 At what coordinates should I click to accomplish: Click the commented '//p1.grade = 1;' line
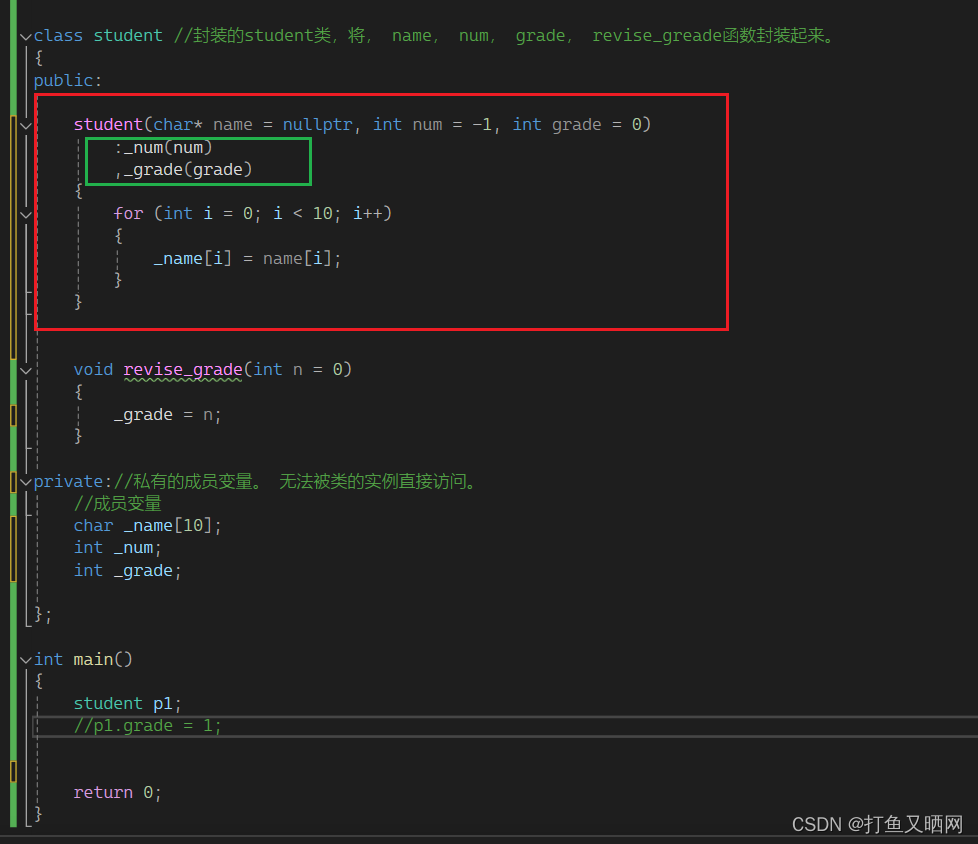[x=147, y=726]
